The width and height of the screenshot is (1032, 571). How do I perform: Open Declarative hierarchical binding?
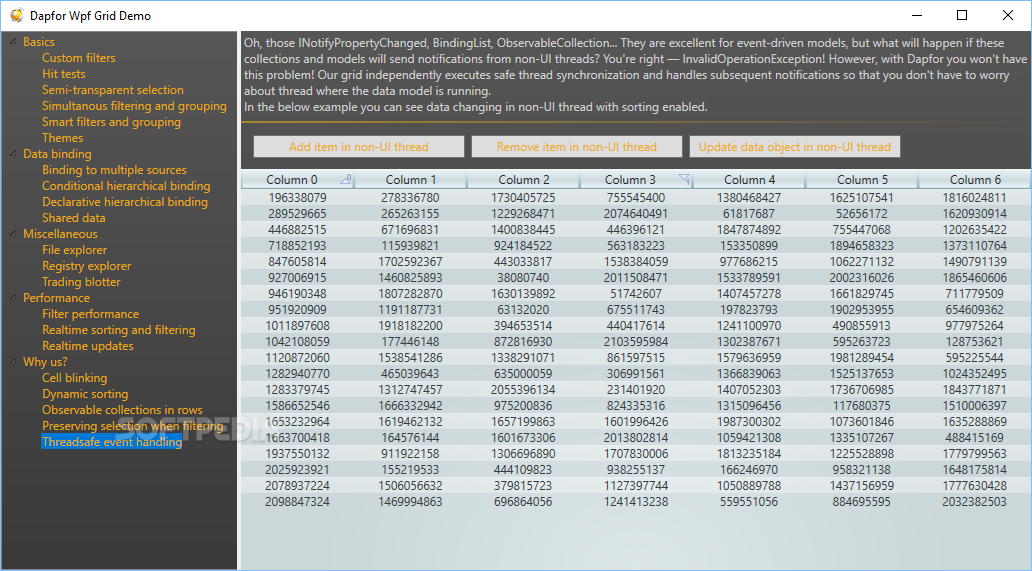tap(125, 202)
